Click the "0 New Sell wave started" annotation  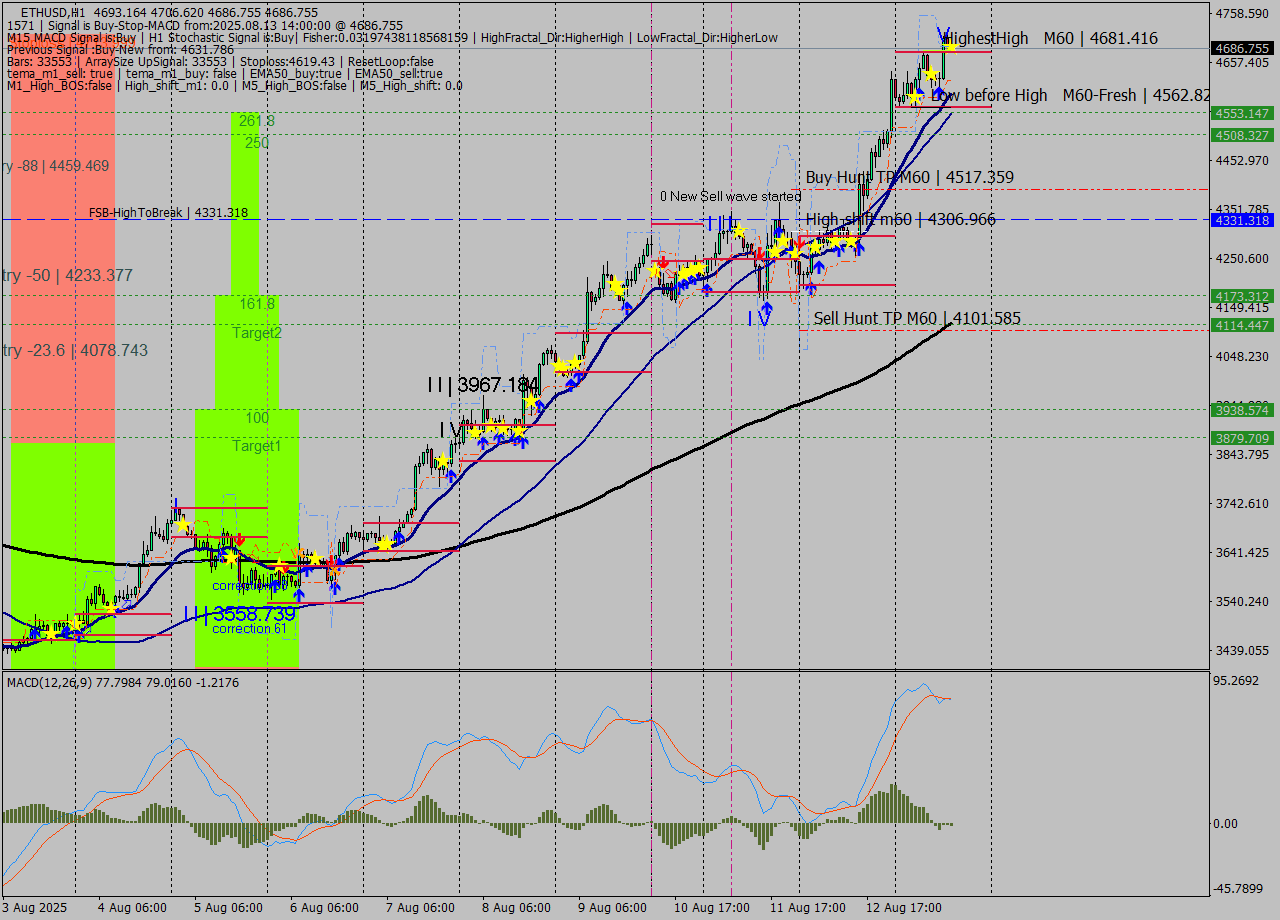click(731, 196)
